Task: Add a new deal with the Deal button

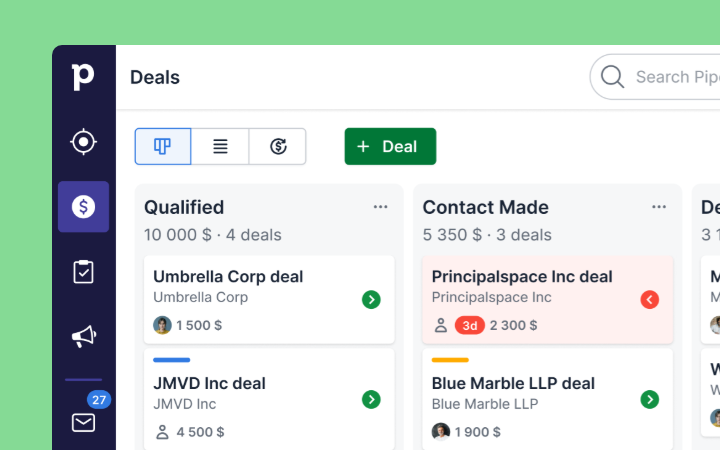Action: [x=390, y=146]
